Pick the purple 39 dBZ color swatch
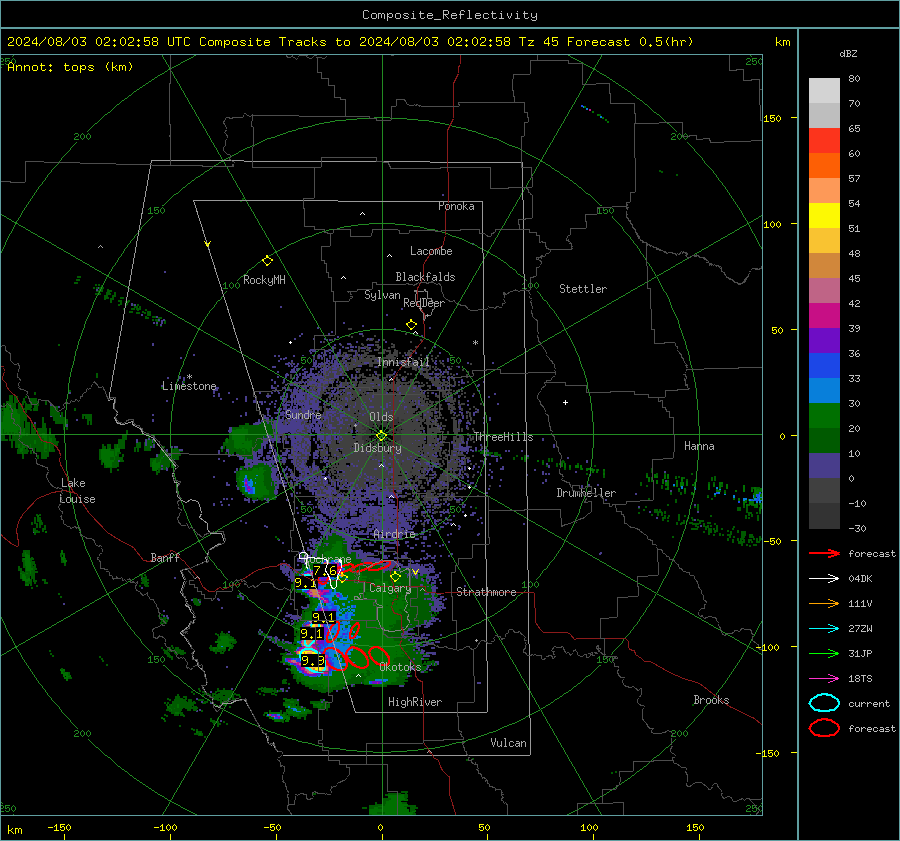Image resolution: width=900 pixels, height=841 pixels. point(824,340)
